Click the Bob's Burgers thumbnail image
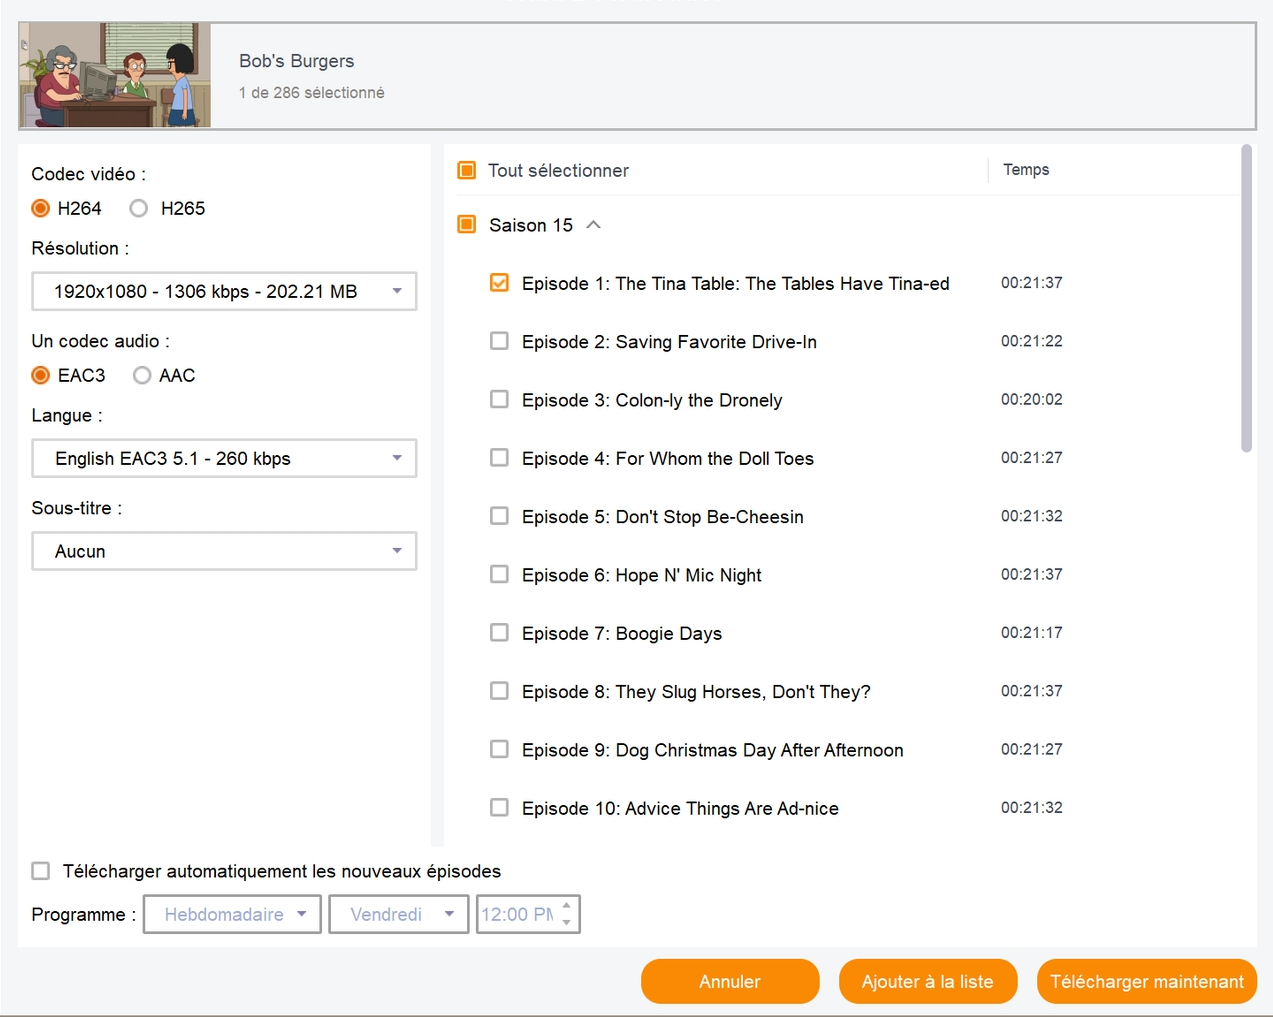This screenshot has height=1017, width=1273. coord(115,75)
